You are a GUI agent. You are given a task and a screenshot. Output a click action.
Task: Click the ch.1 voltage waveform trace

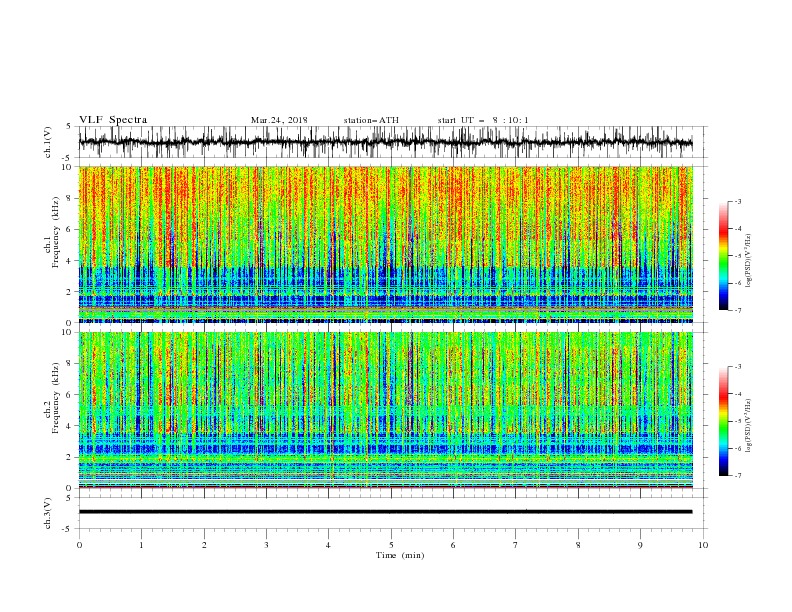click(385, 142)
